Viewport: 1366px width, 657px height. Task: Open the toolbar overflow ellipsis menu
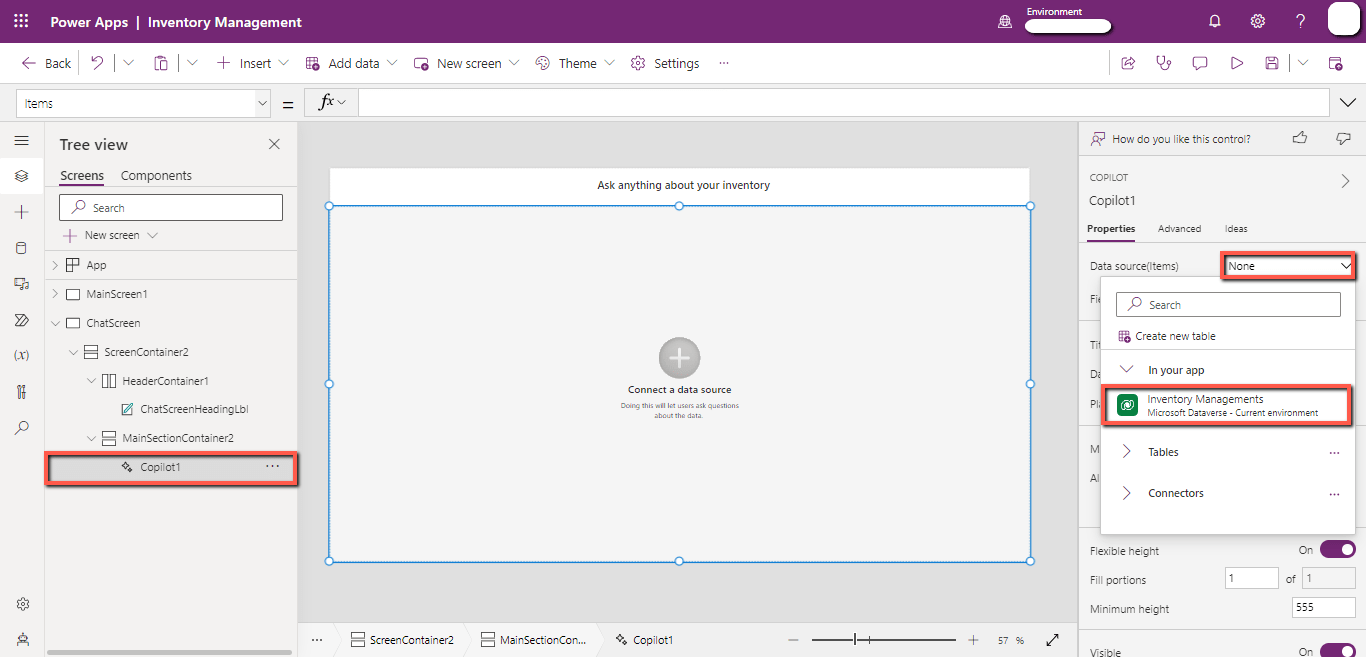724,63
